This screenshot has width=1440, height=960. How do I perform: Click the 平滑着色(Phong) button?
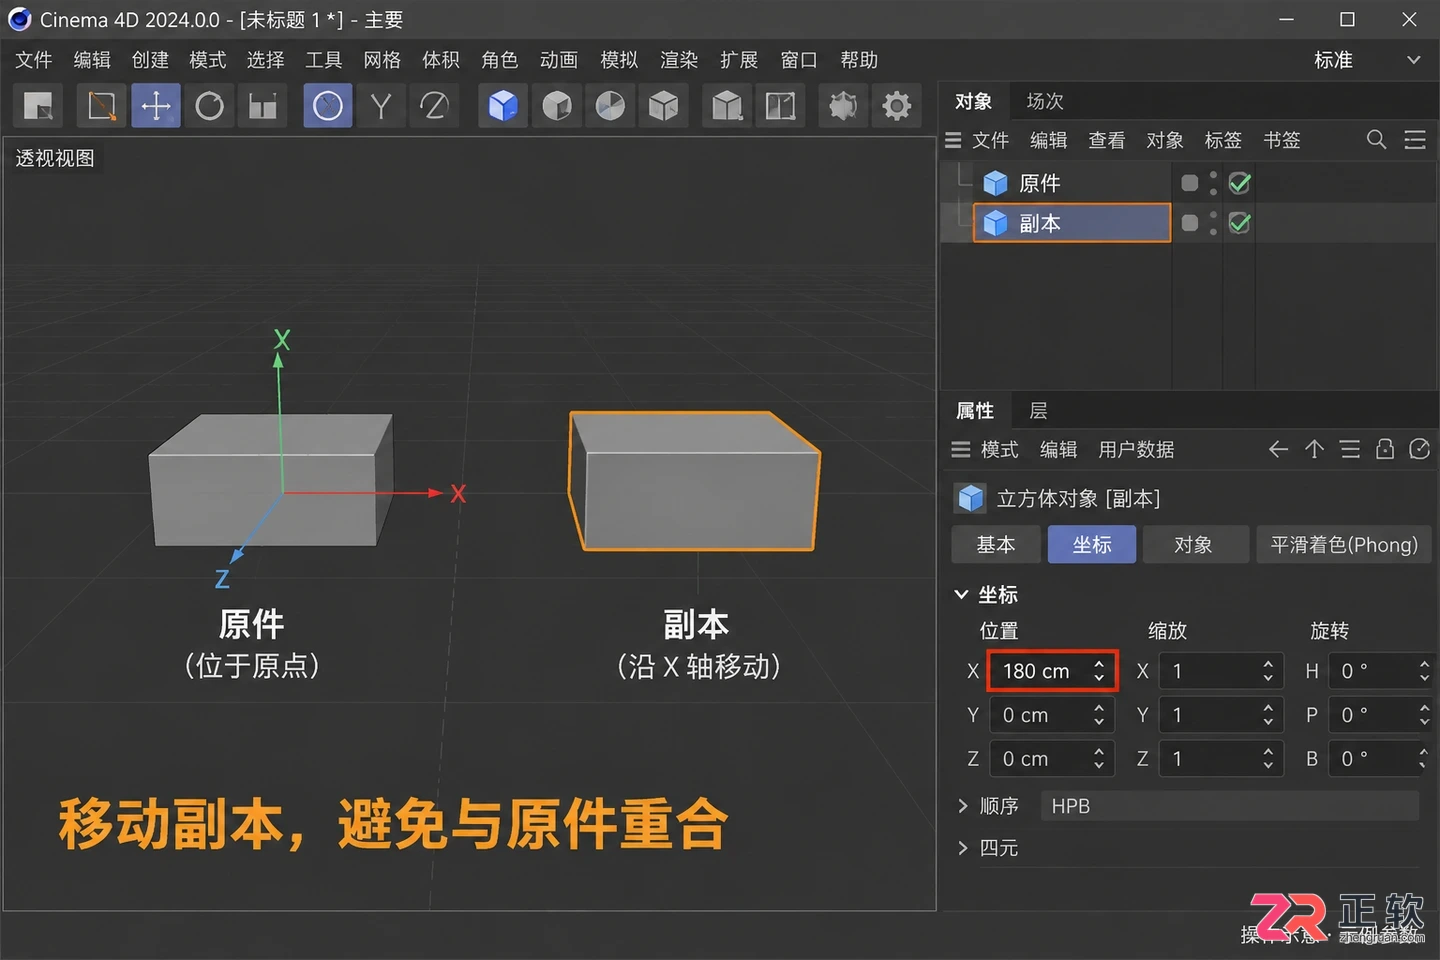(x=1344, y=545)
